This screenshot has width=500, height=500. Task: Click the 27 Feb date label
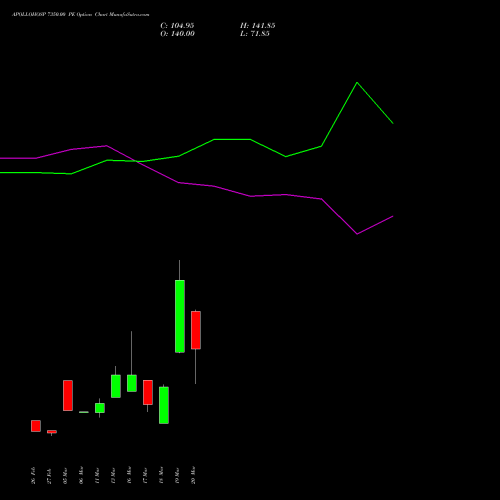49,475
